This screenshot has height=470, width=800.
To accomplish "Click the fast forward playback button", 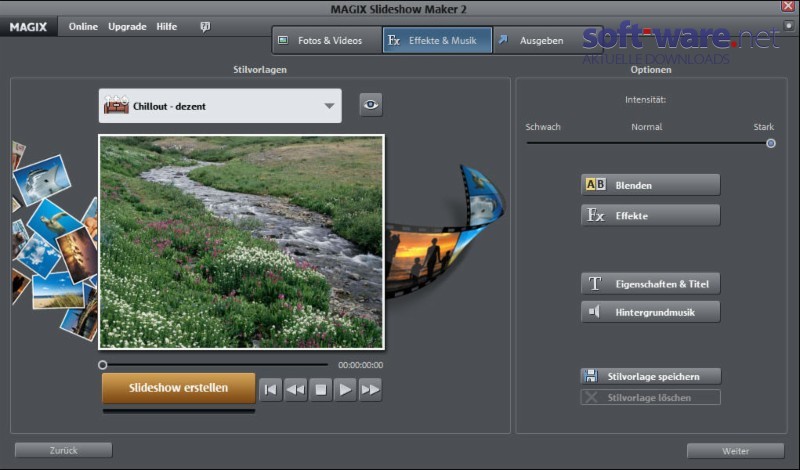I will coord(370,389).
